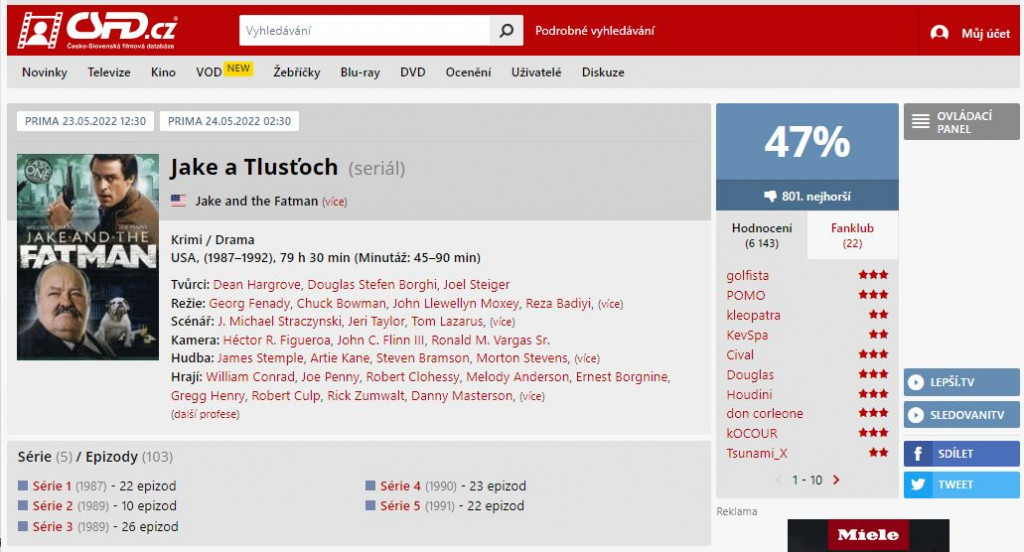Viewport: 1024px width, 552px height.
Task: Click the play icon on Lepší.TV
Action: pos(916,382)
